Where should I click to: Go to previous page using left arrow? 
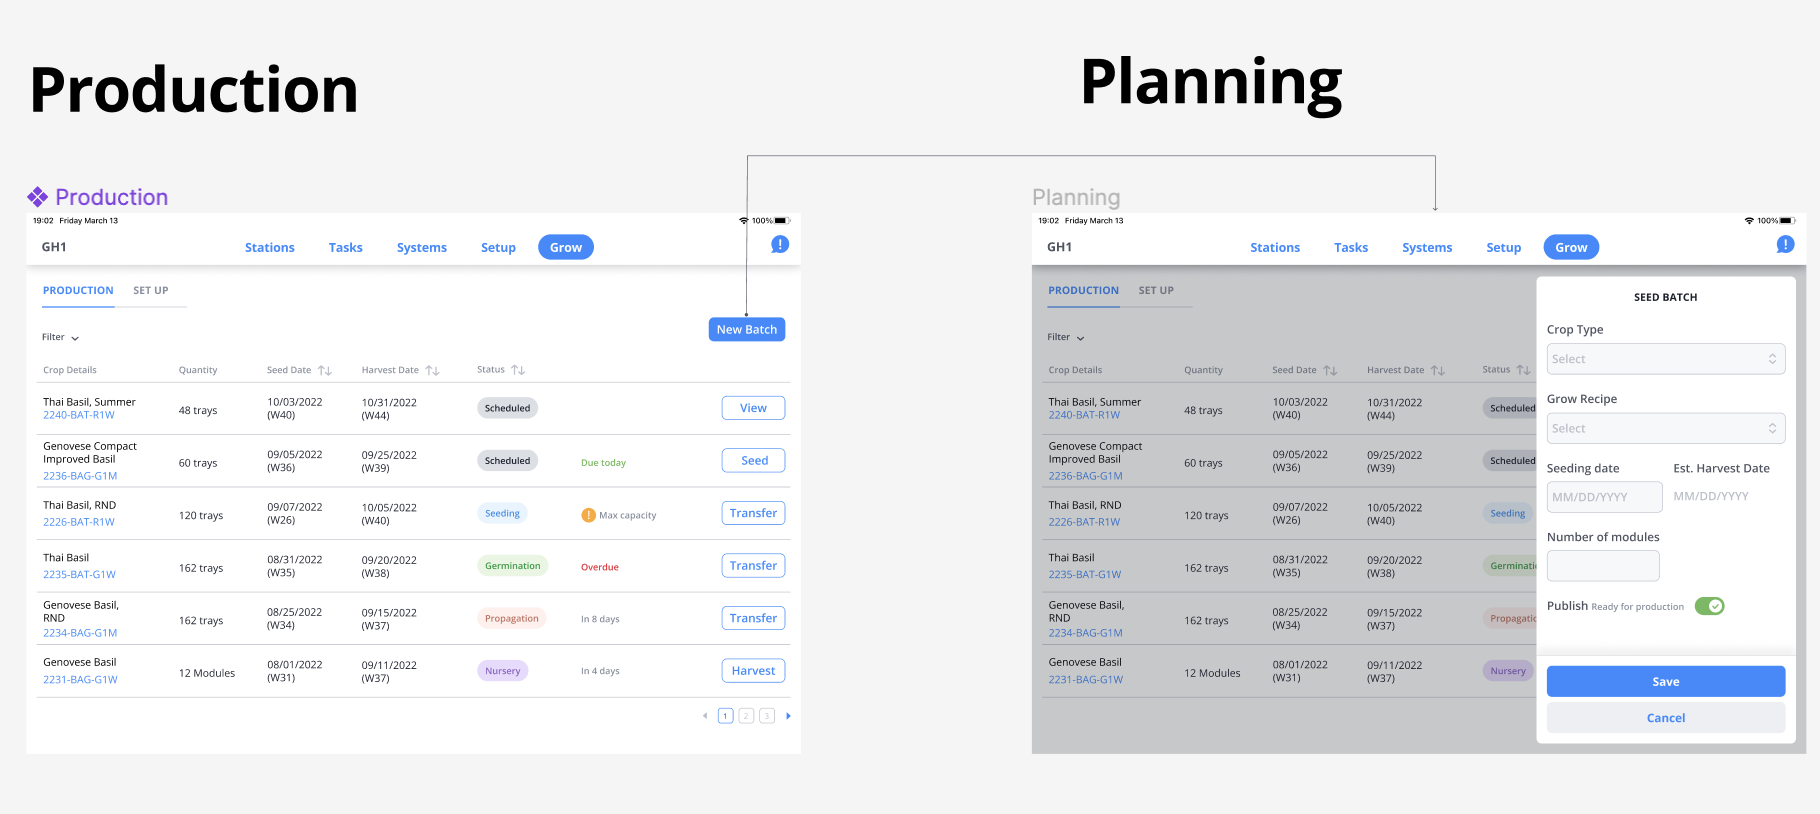click(x=705, y=716)
